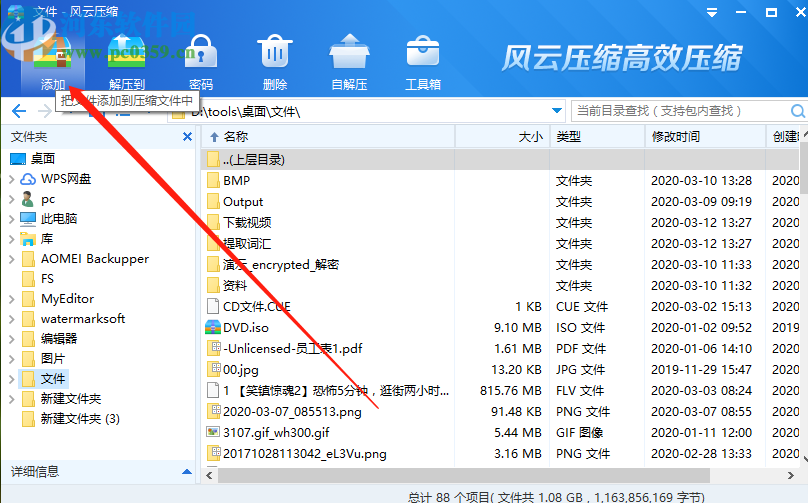808x503 pixels.
Task: Expand the 此电脑 tree node
Action: (11, 219)
